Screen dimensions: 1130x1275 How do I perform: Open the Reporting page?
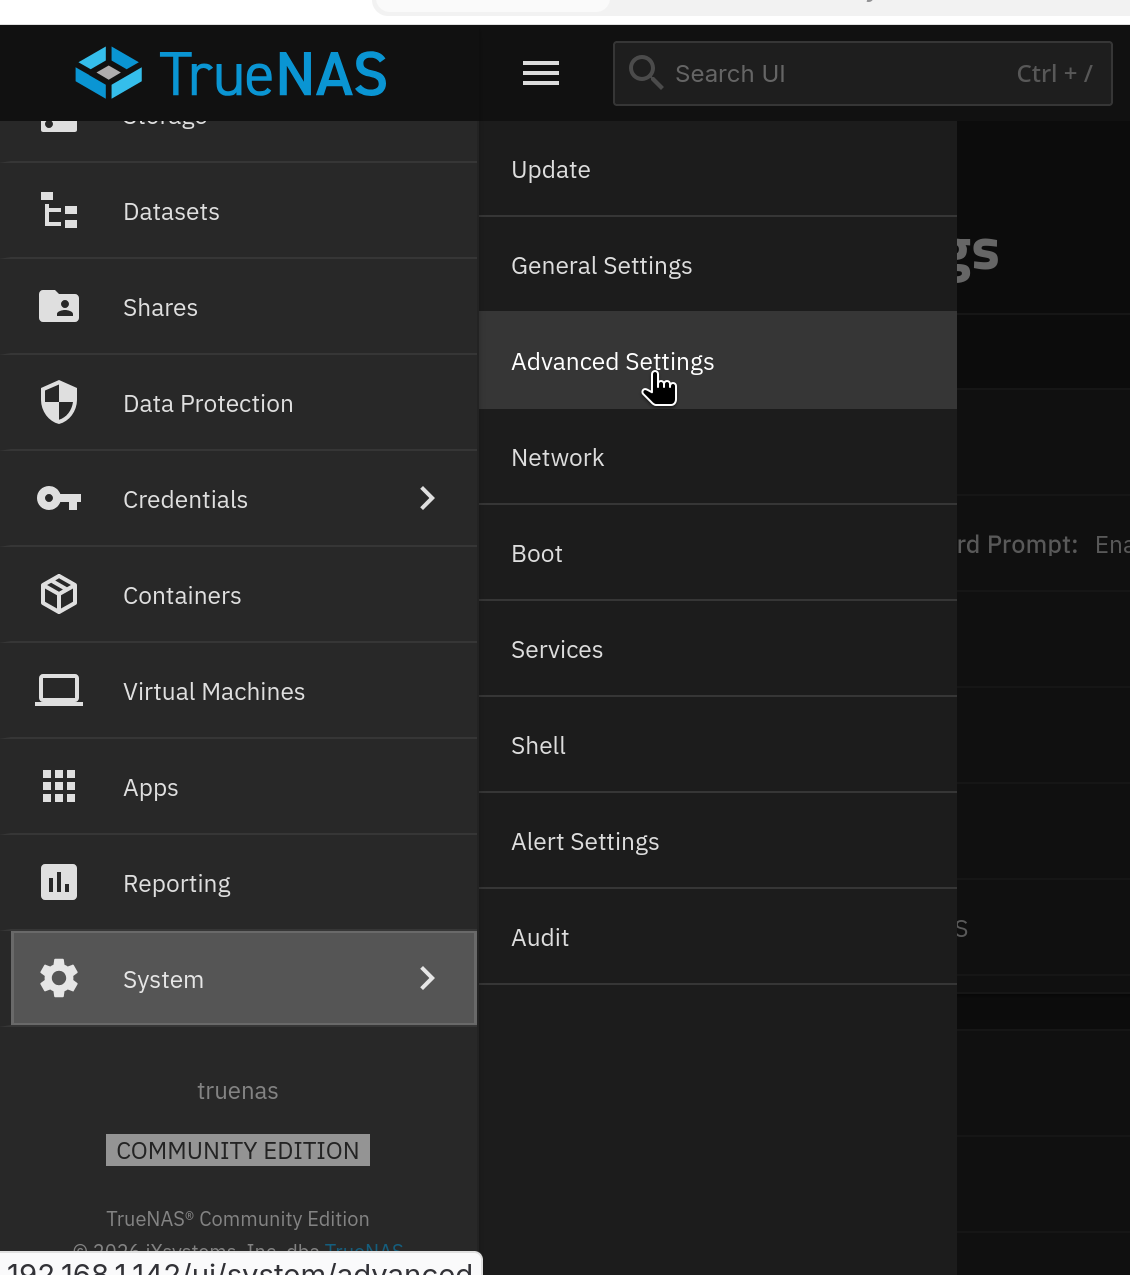(240, 883)
